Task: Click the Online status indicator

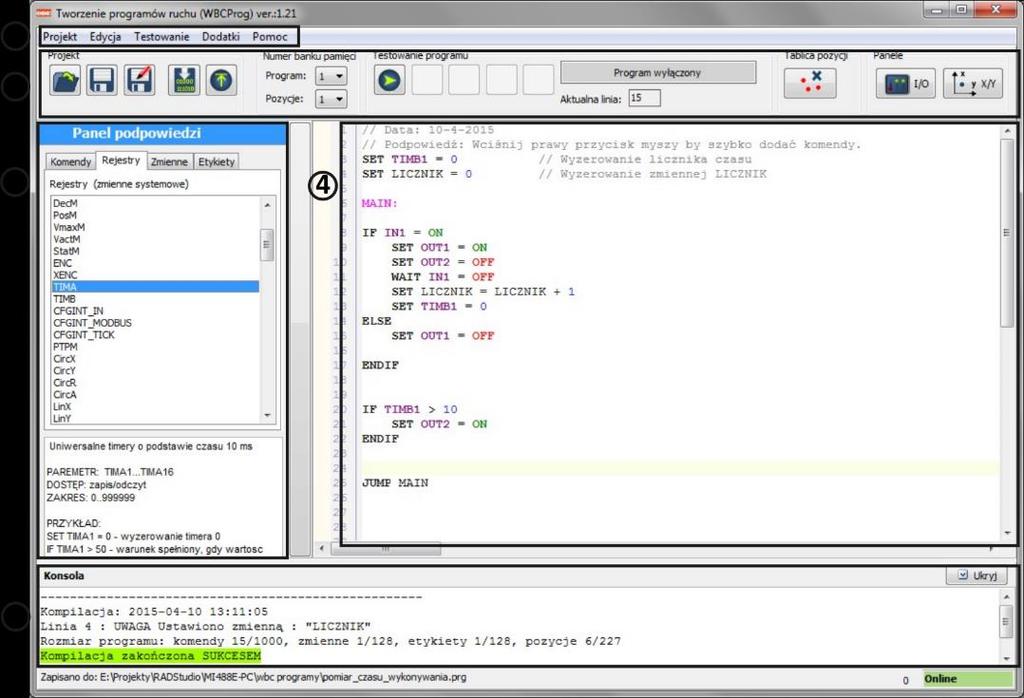Action: pos(968,679)
